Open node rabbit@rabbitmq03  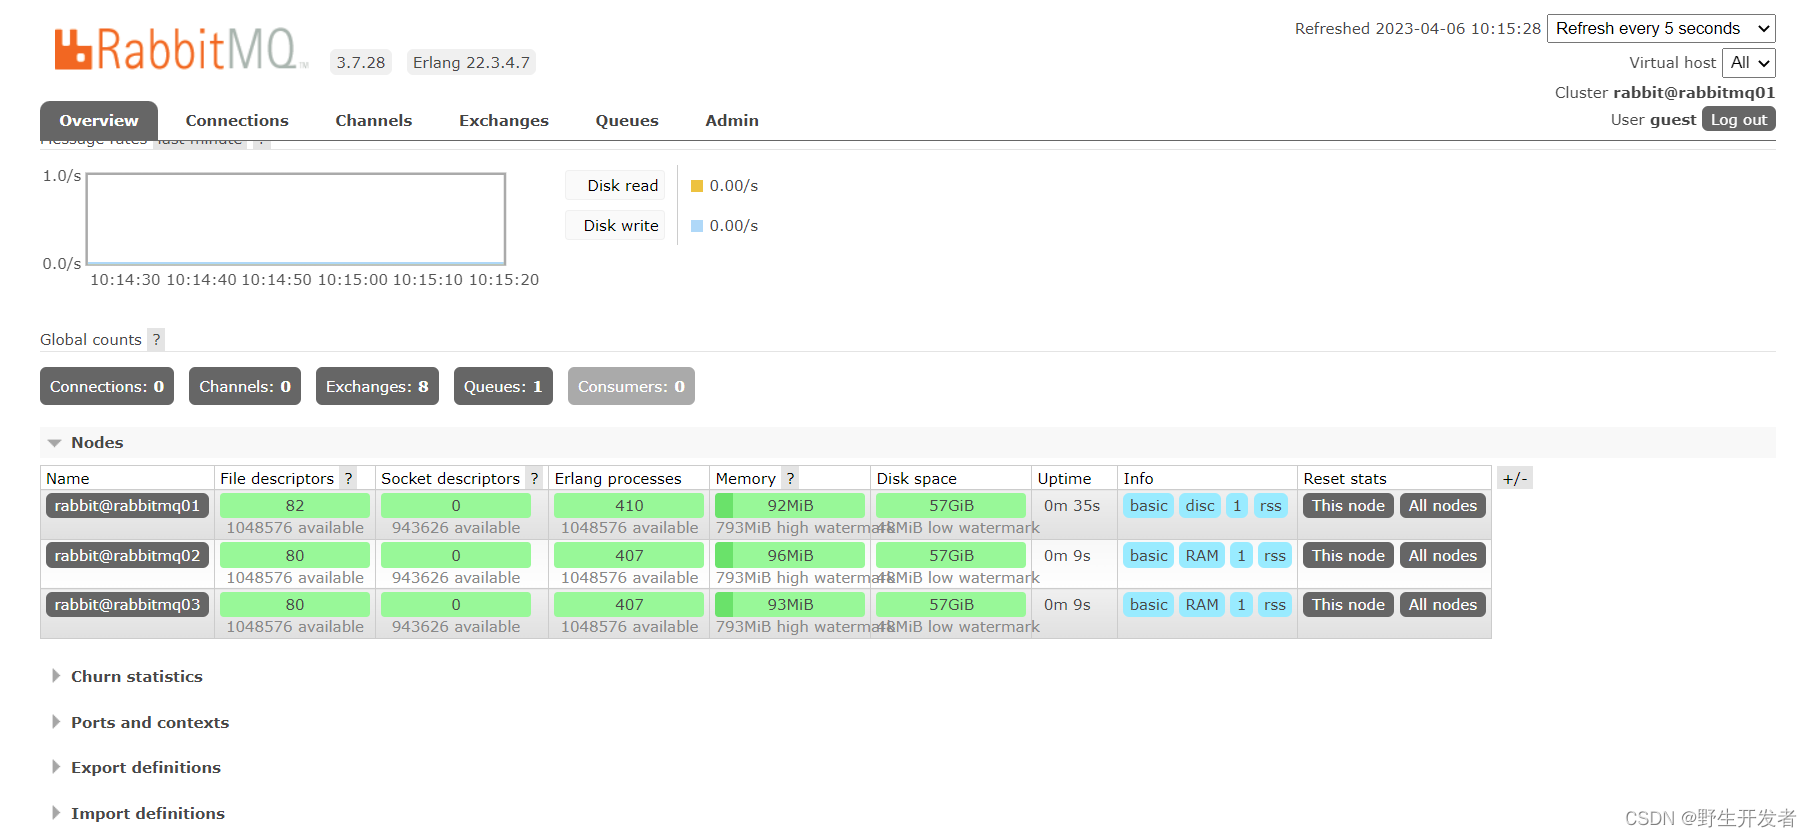pyautogui.click(x=127, y=605)
